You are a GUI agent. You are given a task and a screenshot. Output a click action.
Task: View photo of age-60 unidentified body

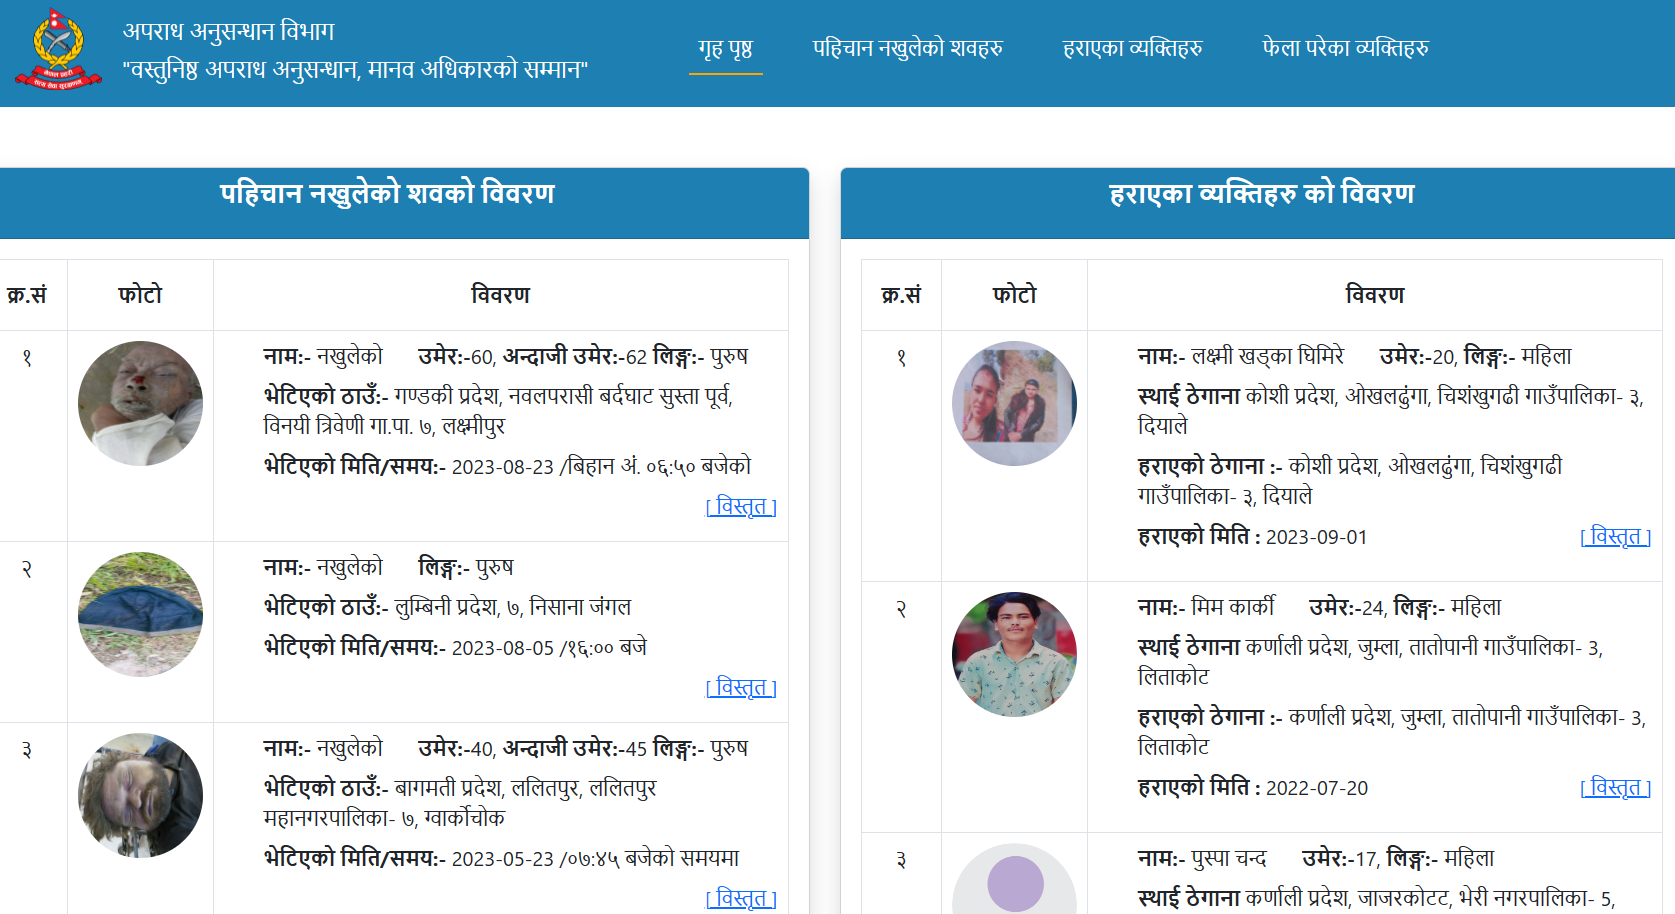tap(140, 403)
